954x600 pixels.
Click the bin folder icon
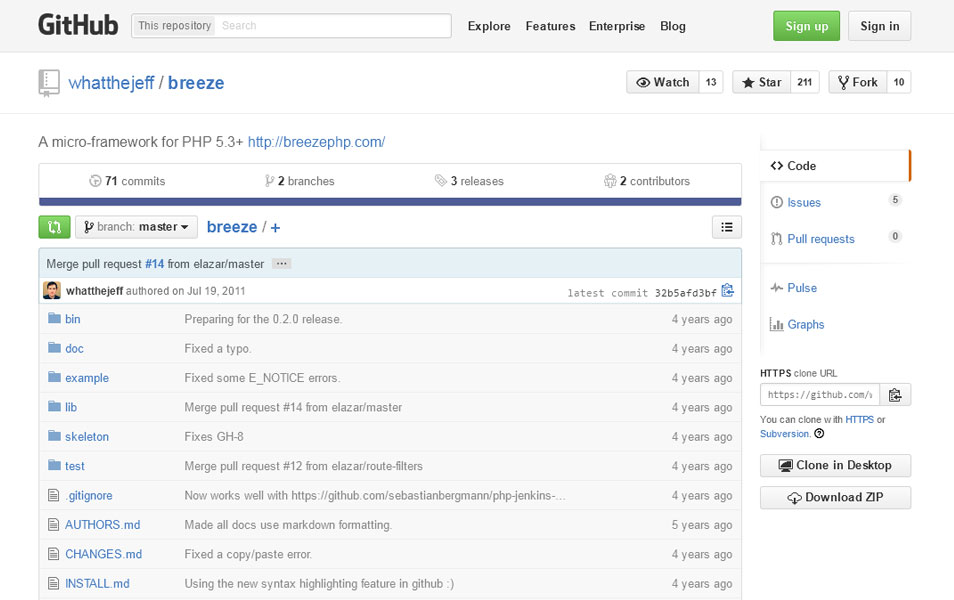pos(54,318)
